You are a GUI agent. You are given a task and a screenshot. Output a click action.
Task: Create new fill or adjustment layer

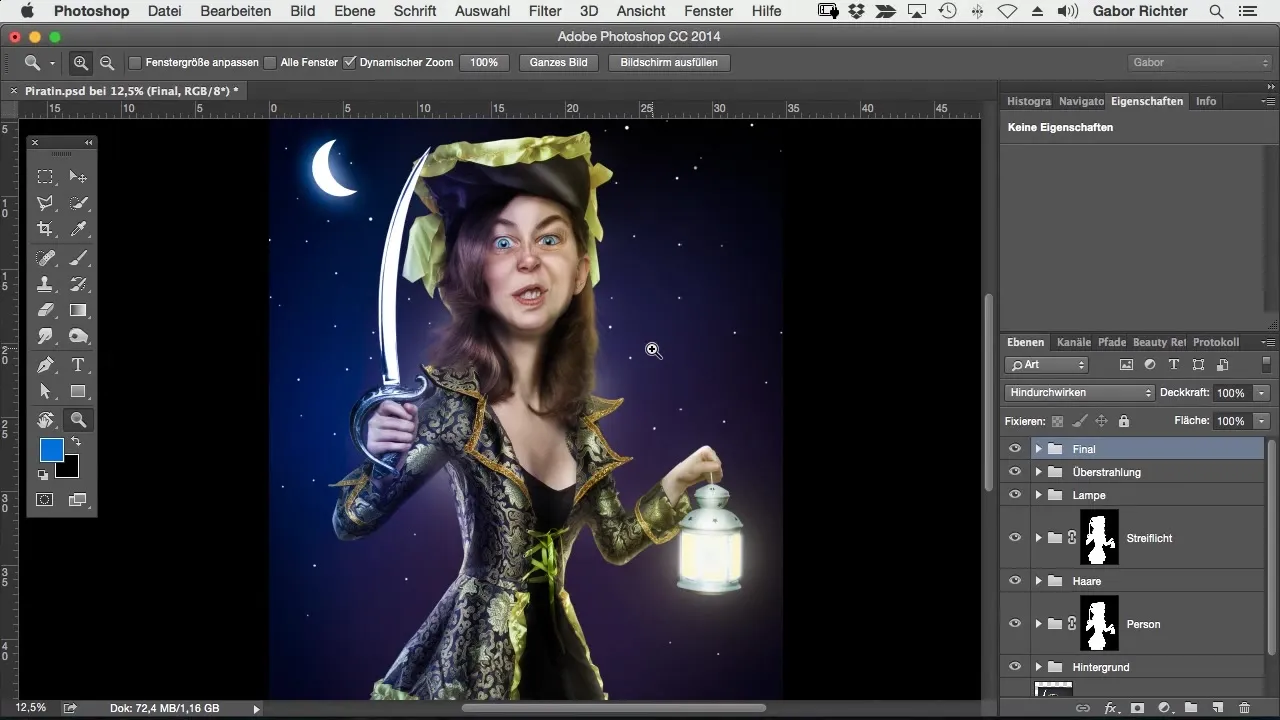coord(1164,708)
